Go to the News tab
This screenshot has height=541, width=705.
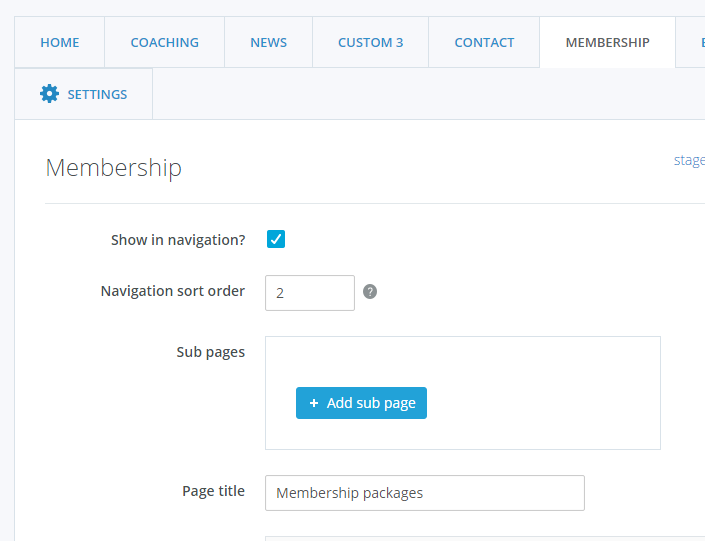click(268, 43)
